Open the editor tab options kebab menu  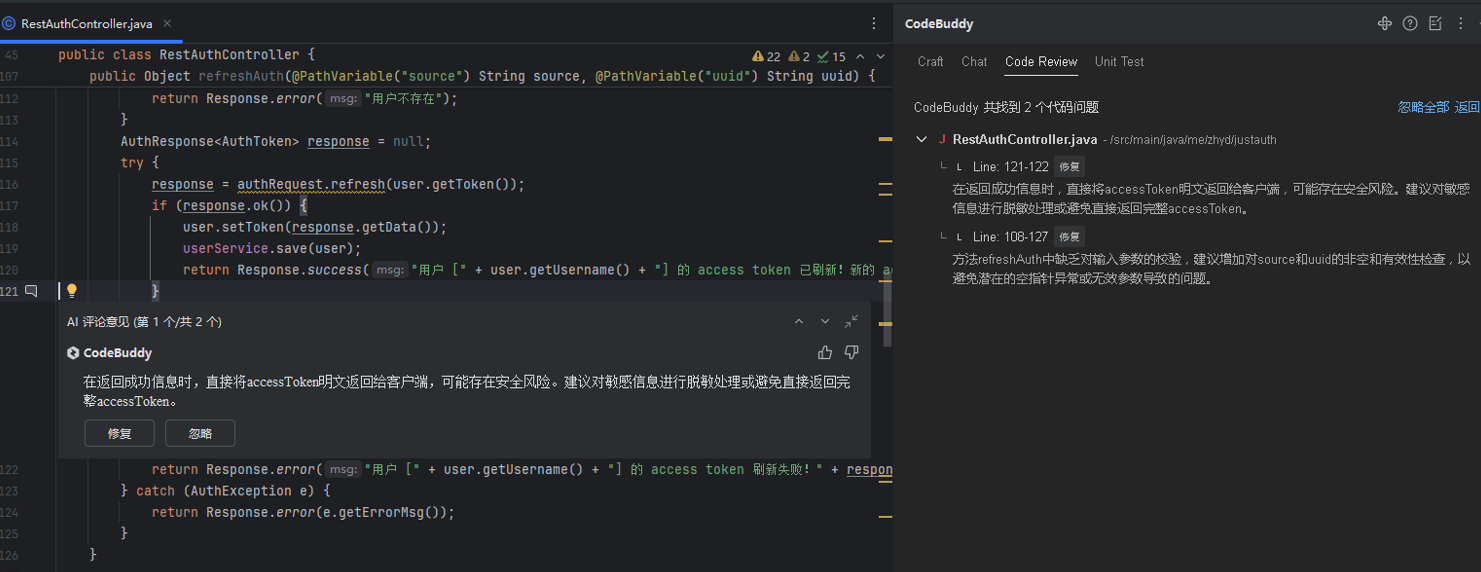(874, 23)
